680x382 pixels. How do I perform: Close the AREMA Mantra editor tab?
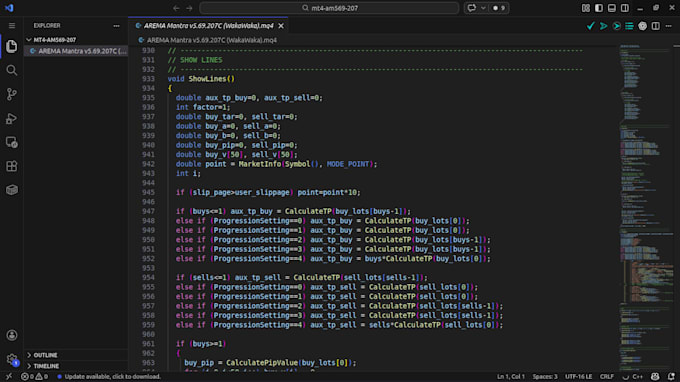[x=281, y=26]
